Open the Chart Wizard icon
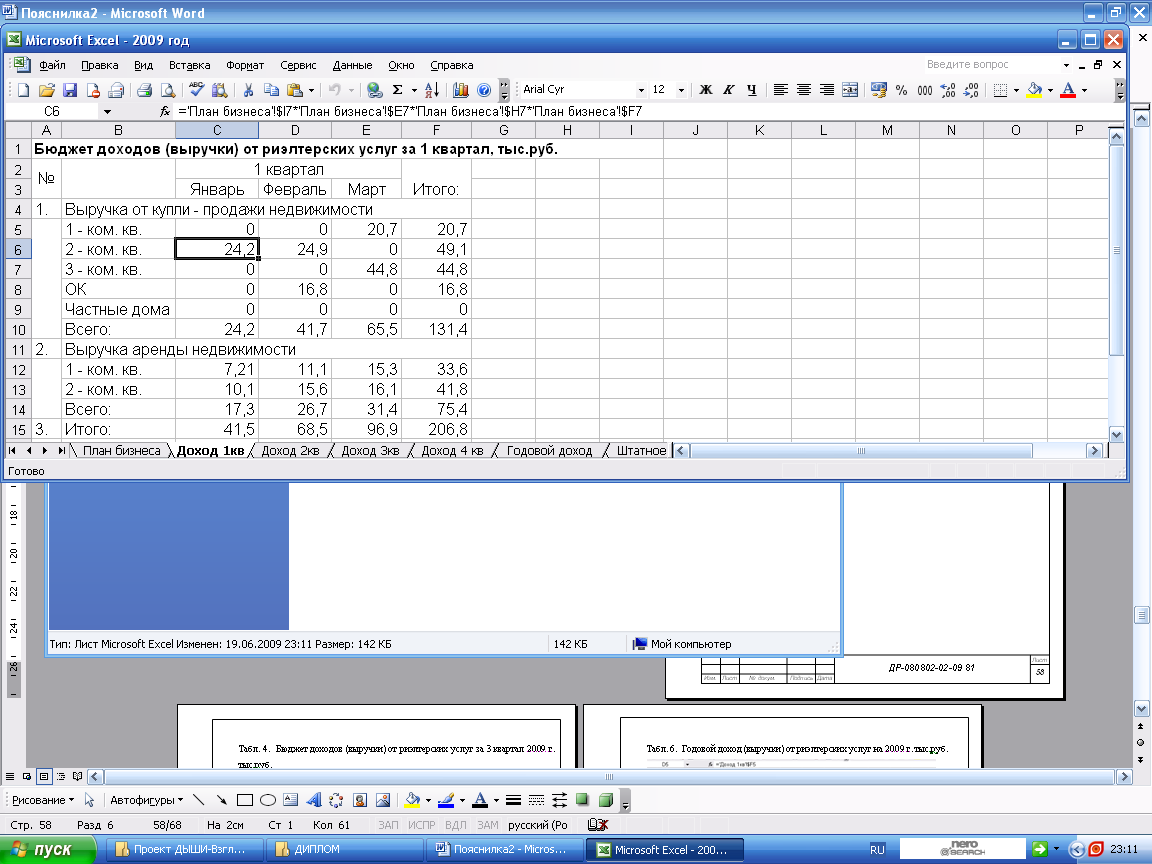 coord(461,90)
